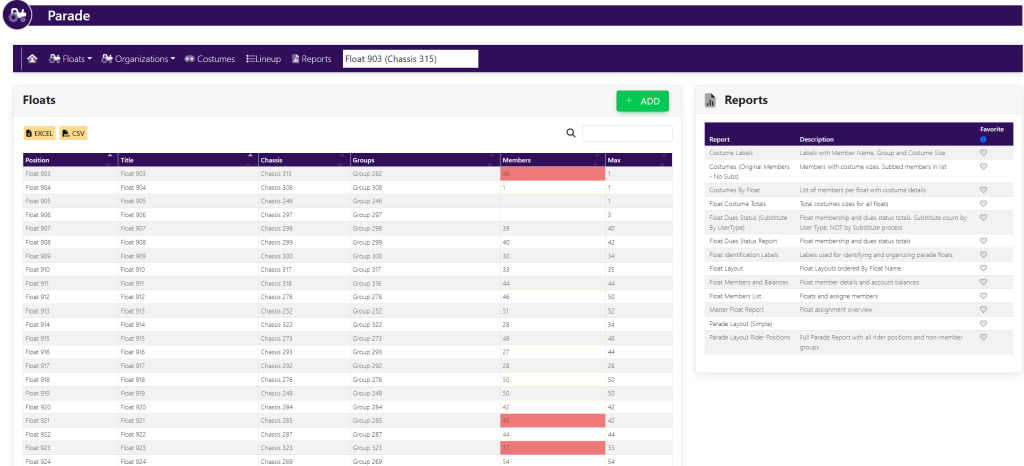
Task: Mark Master Float Report as favorite
Action: point(983,310)
